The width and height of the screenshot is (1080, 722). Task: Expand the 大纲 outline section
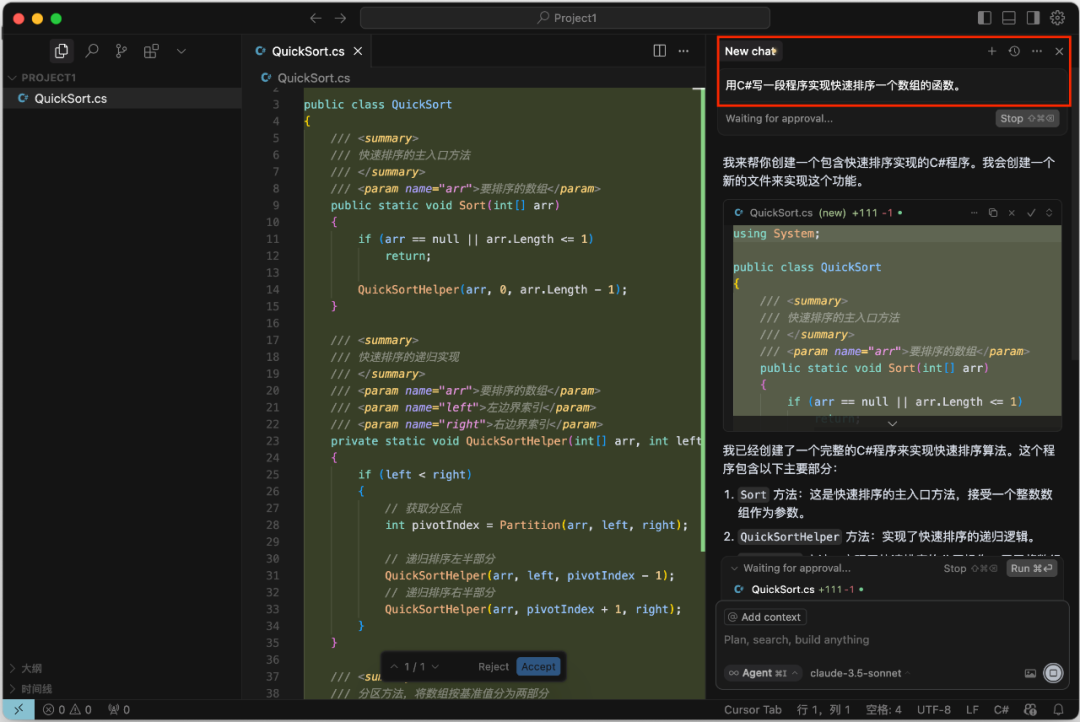point(30,668)
